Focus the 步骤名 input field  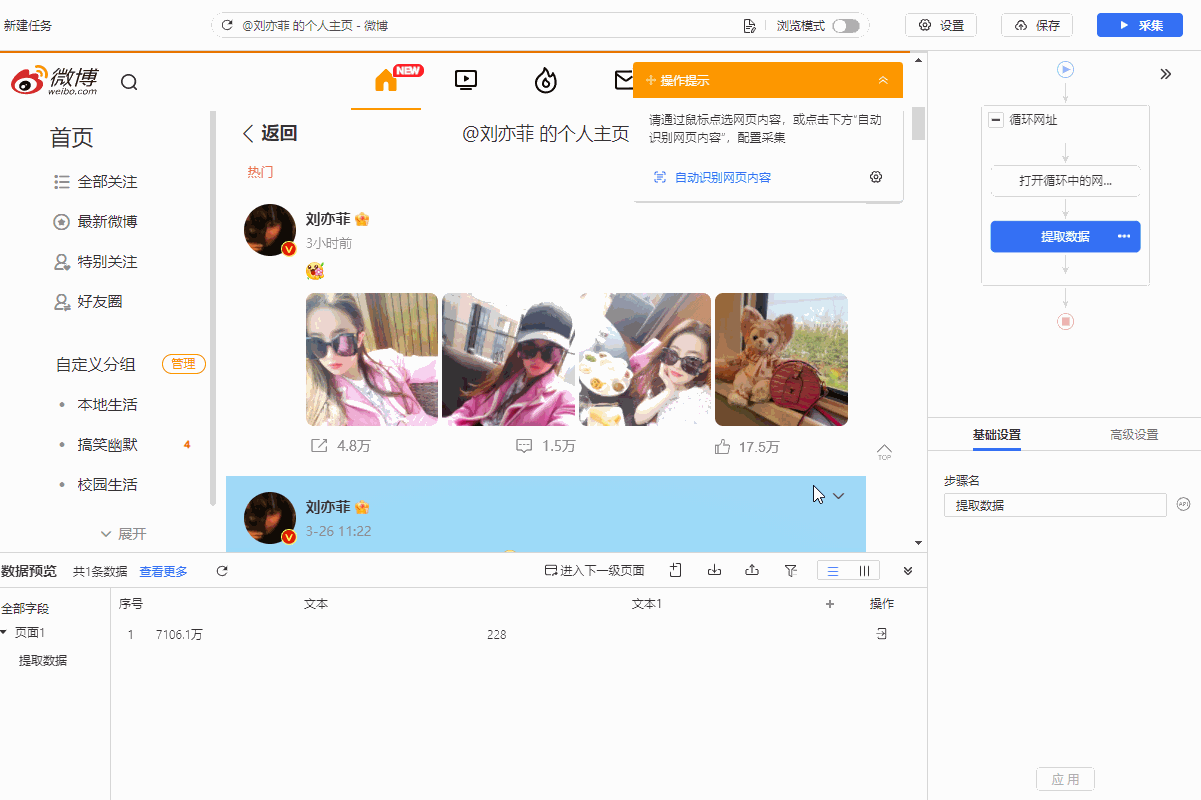pyautogui.click(x=1055, y=505)
